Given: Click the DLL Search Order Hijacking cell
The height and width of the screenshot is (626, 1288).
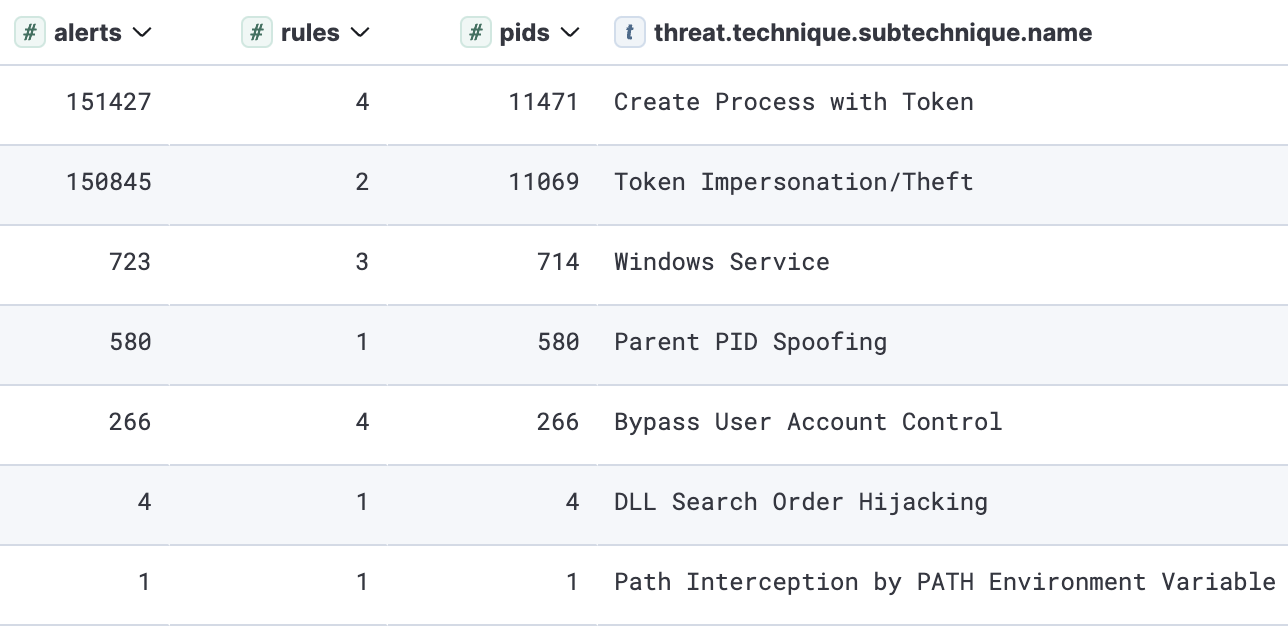Looking at the screenshot, I should coord(800,502).
